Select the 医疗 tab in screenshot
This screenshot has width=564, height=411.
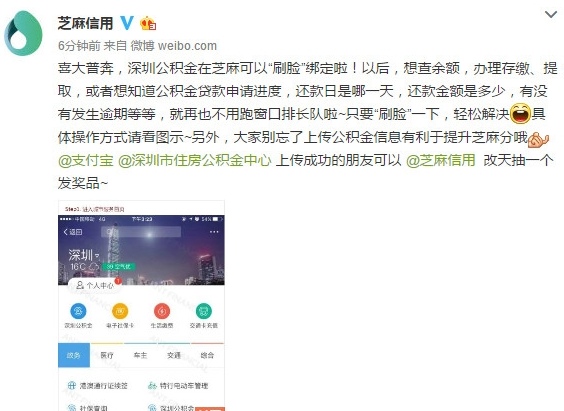(x=107, y=355)
